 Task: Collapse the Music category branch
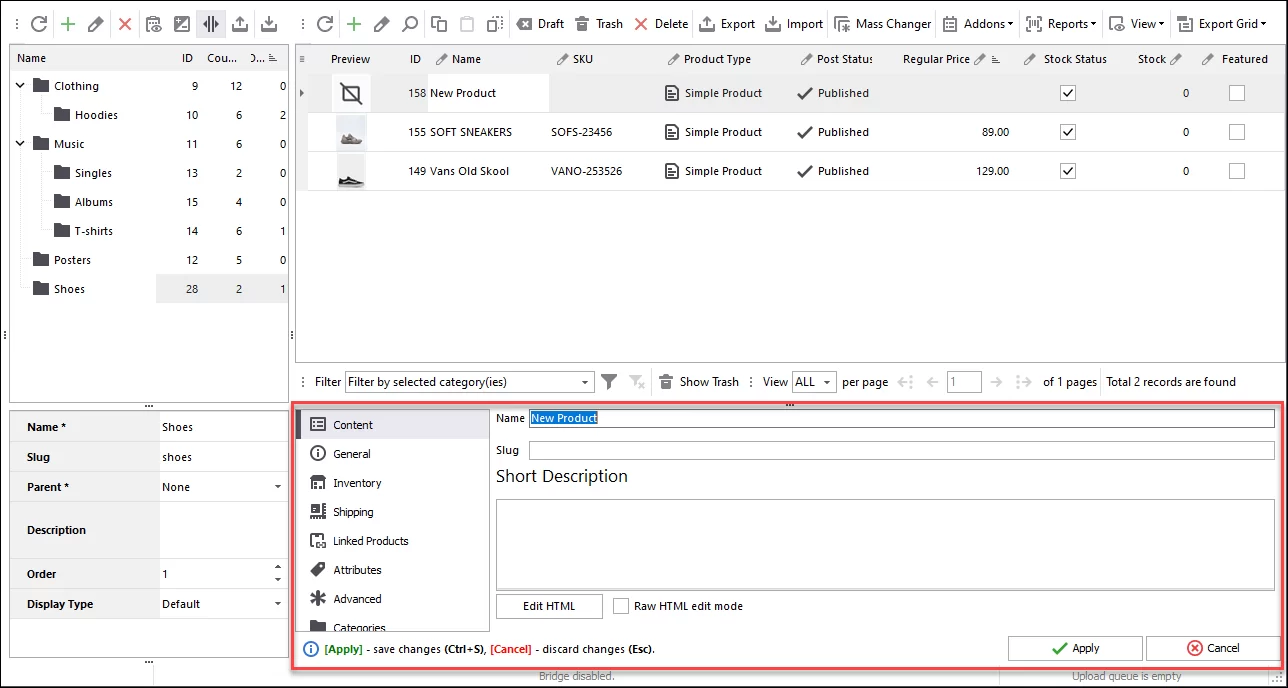[19, 143]
